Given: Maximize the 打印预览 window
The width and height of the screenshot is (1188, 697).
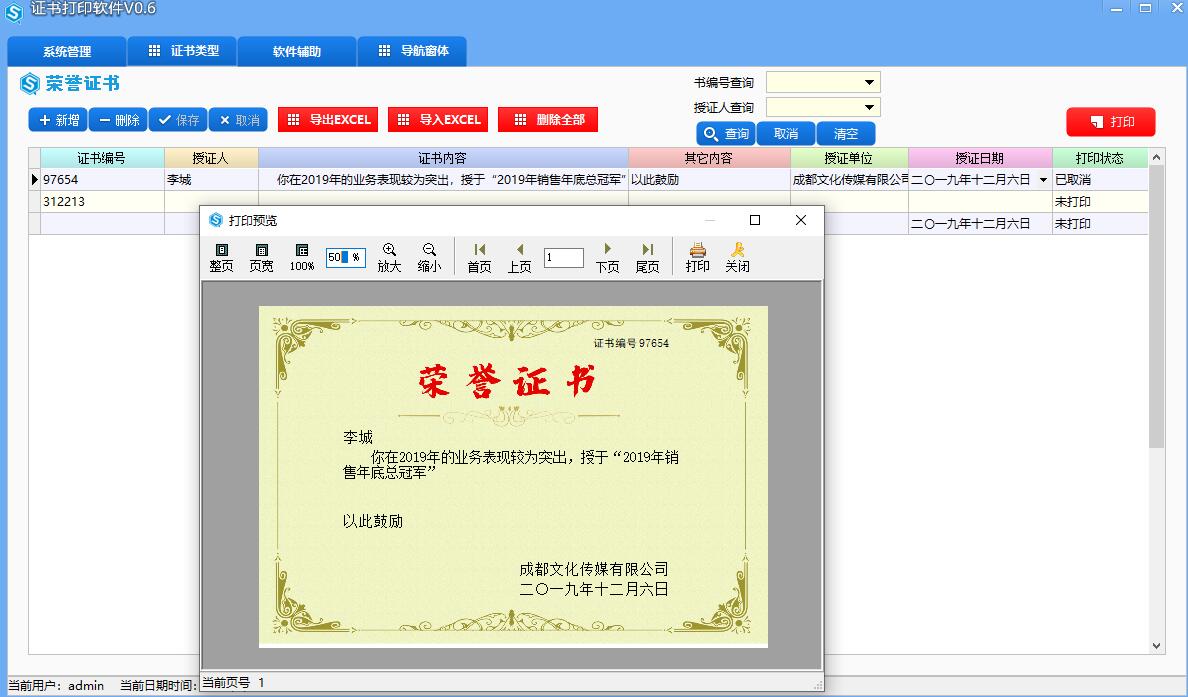Looking at the screenshot, I should [755, 220].
